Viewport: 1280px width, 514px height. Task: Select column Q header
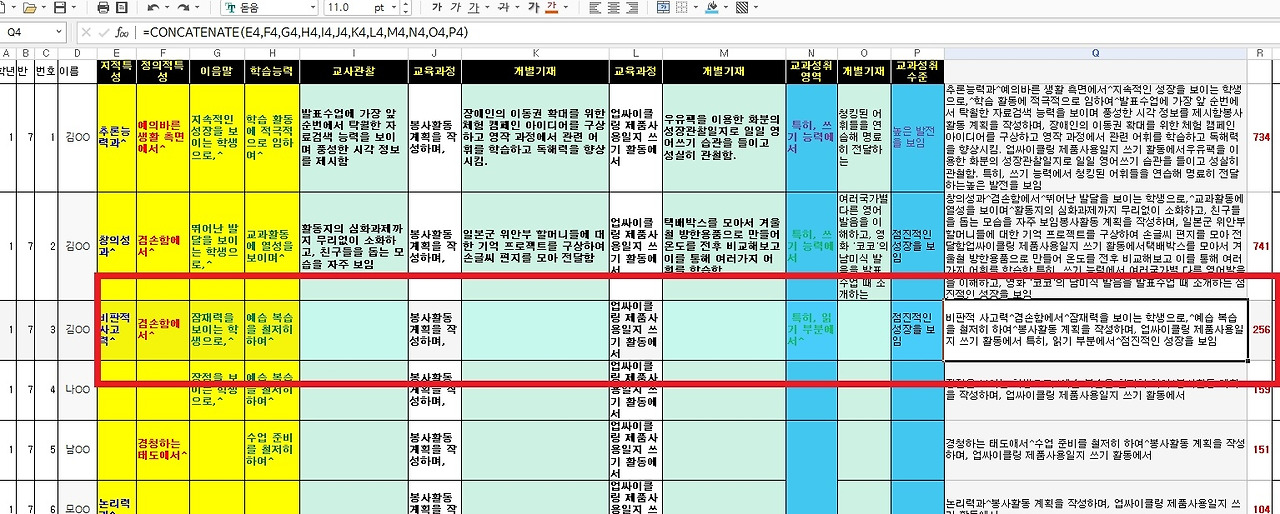click(x=1095, y=53)
